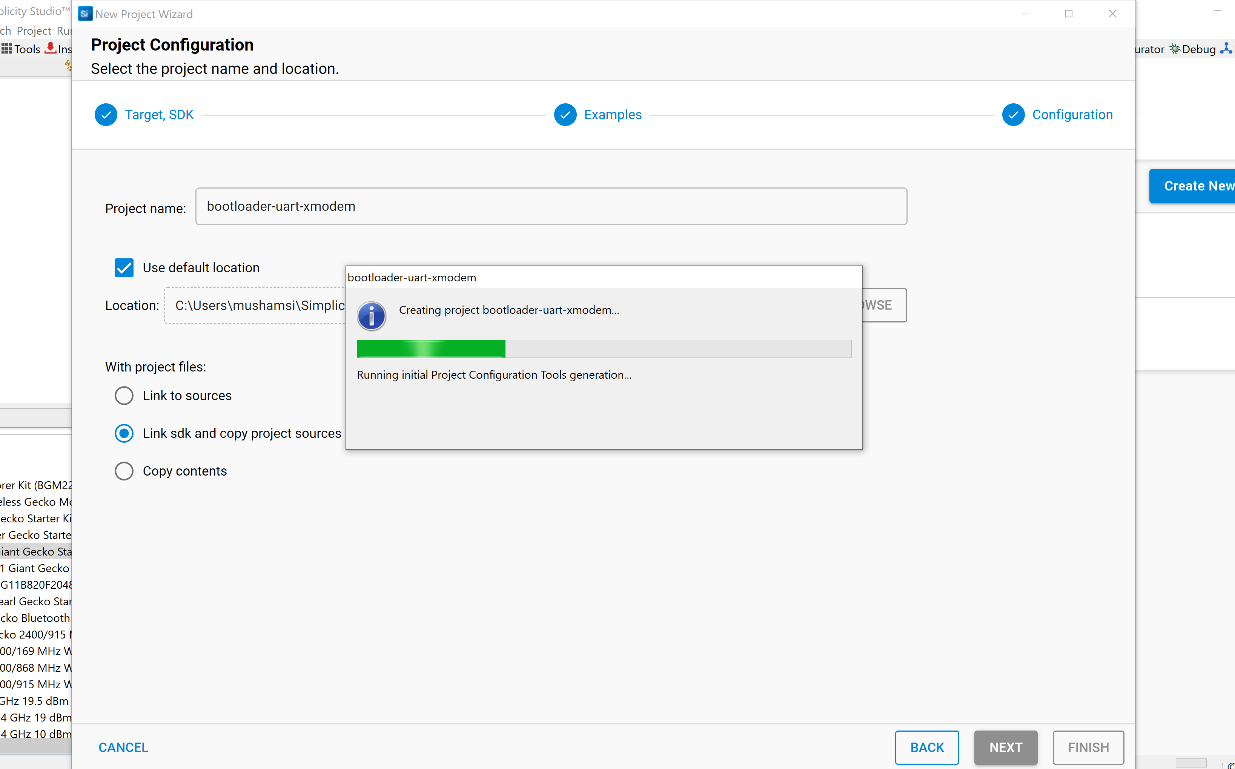Click the Target, SDK step checkmark icon
Viewport: 1235px width, 769px height.
coord(106,115)
